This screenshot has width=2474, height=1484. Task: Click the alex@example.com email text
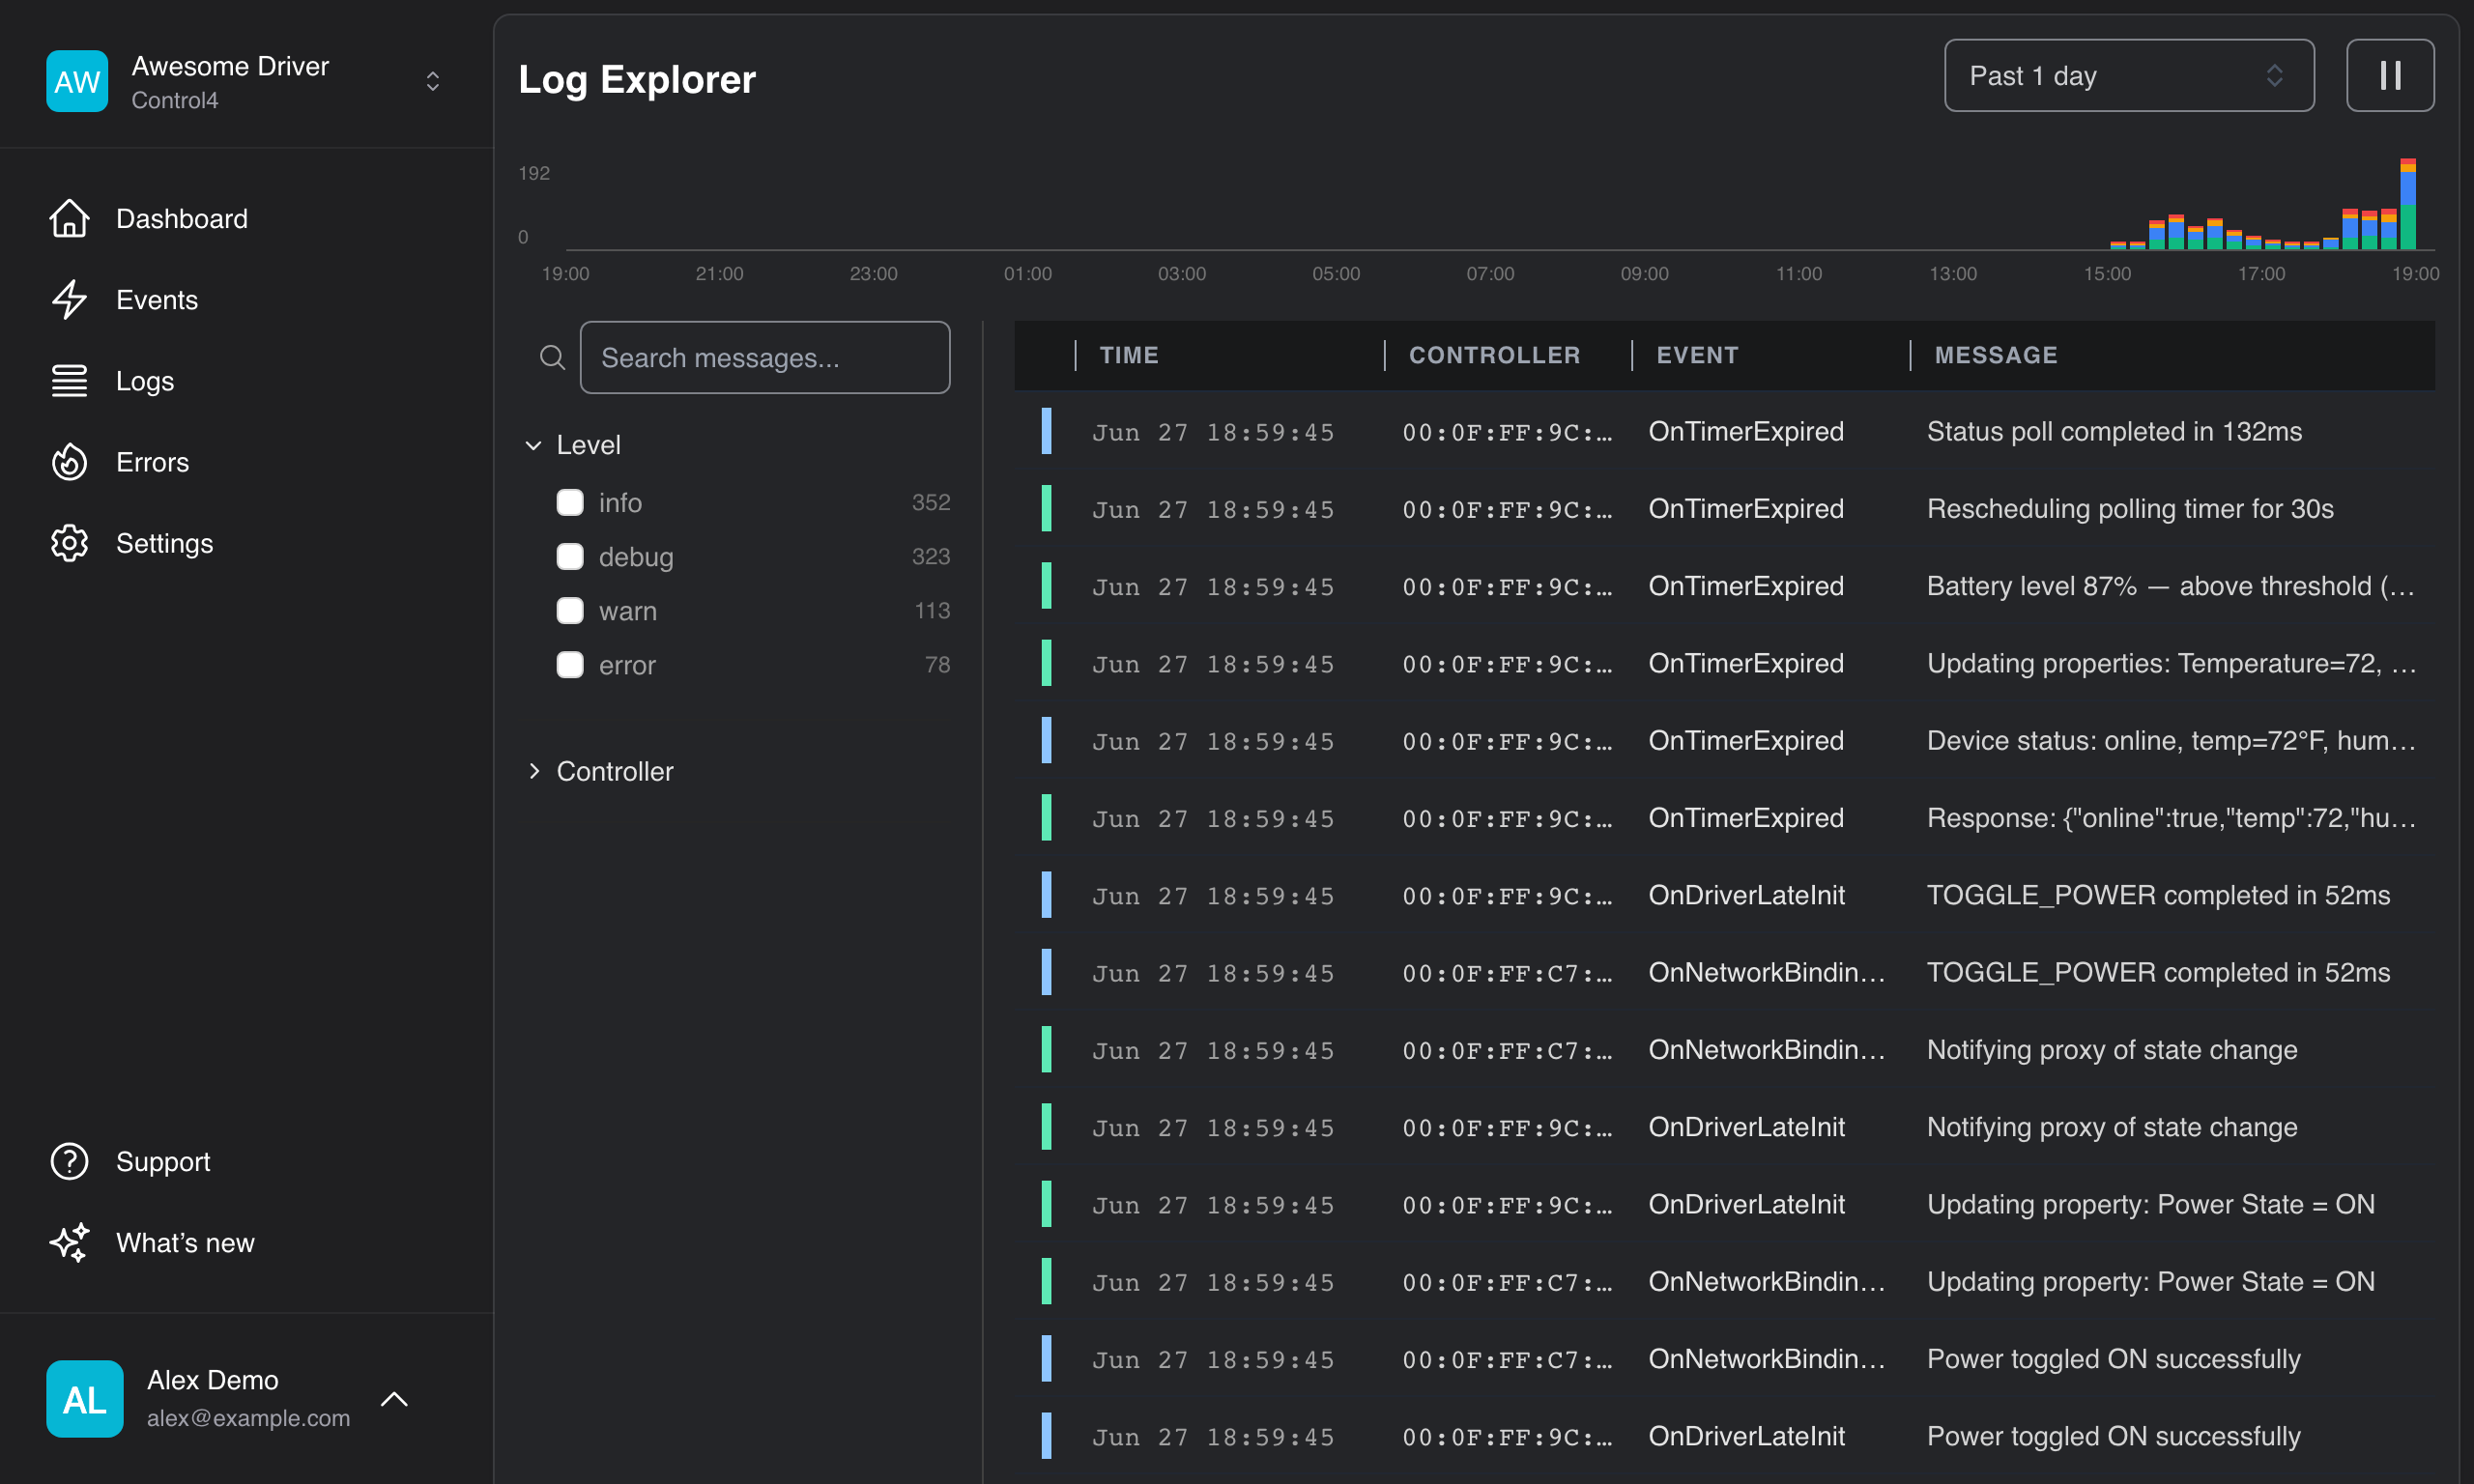248,1418
